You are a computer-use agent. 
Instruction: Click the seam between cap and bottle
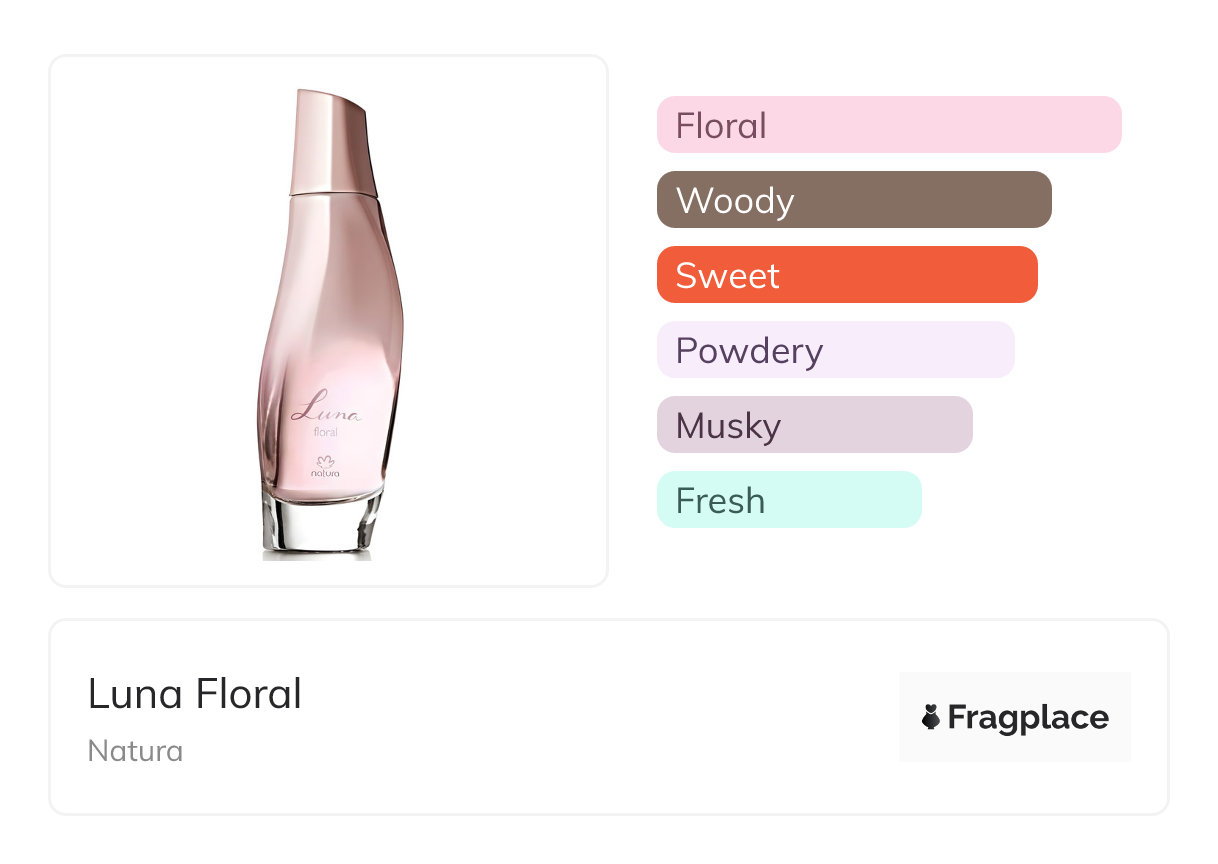335,194
